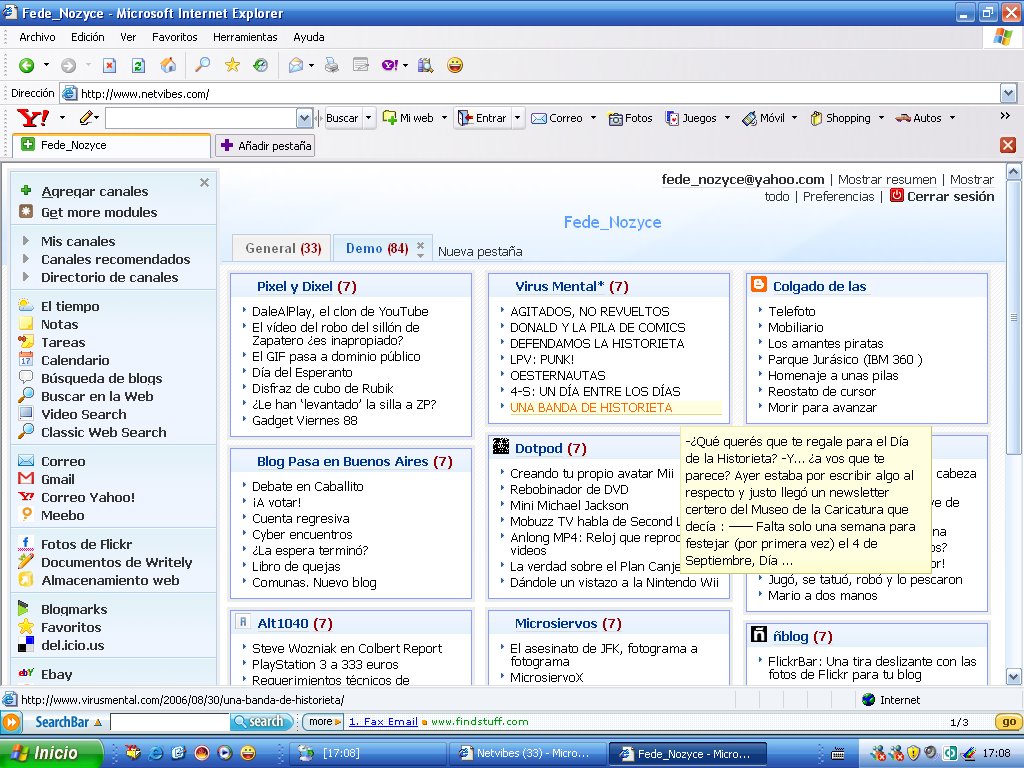Open the Mi web dropdown arrow
Viewport: 1024px width, 768px height.
[444, 118]
